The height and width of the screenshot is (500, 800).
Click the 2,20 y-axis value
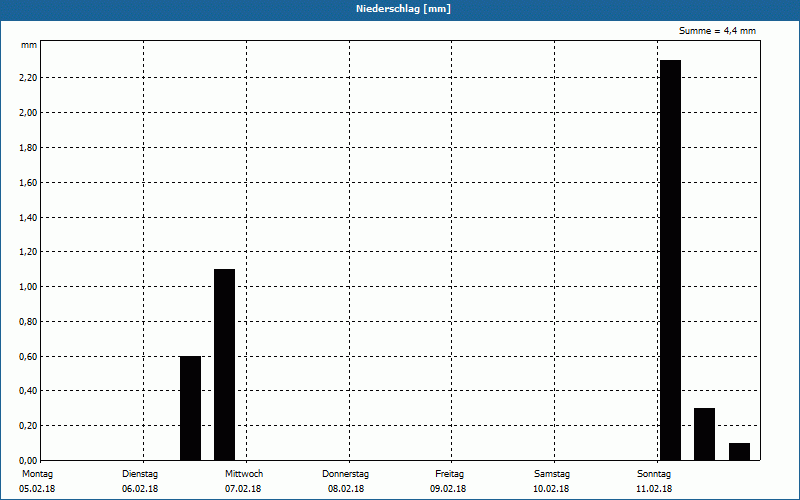point(28,78)
